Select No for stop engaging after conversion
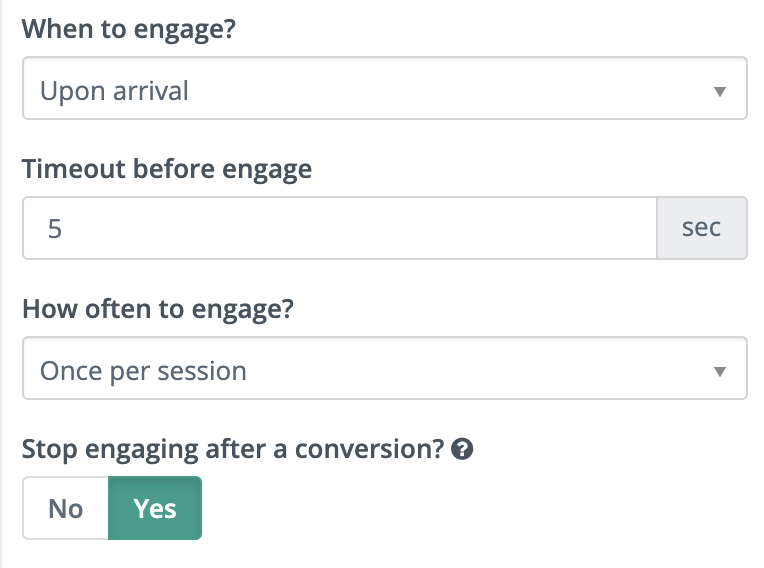Viewport: 764px width, 568px height. [65, 508]
